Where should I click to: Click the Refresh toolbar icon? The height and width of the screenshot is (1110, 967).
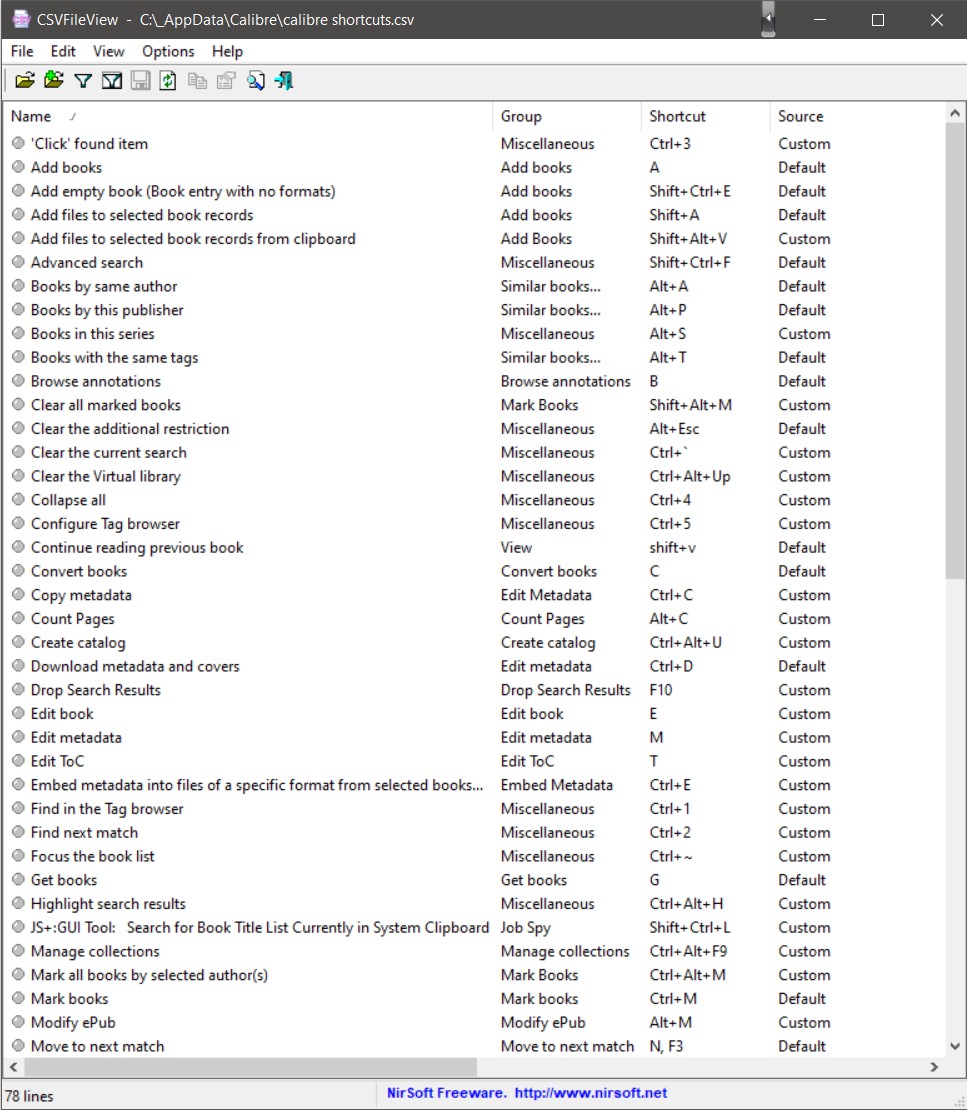point(168,81)
